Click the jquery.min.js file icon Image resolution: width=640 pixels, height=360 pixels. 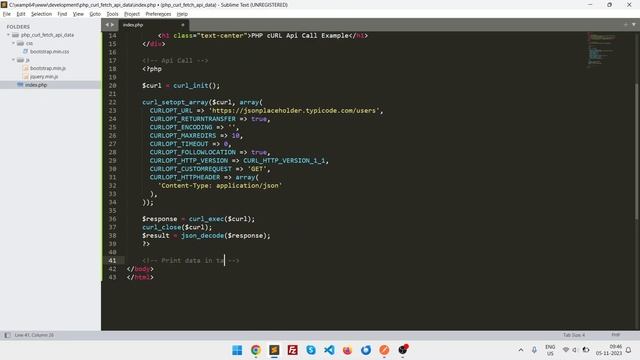(26, 76)
